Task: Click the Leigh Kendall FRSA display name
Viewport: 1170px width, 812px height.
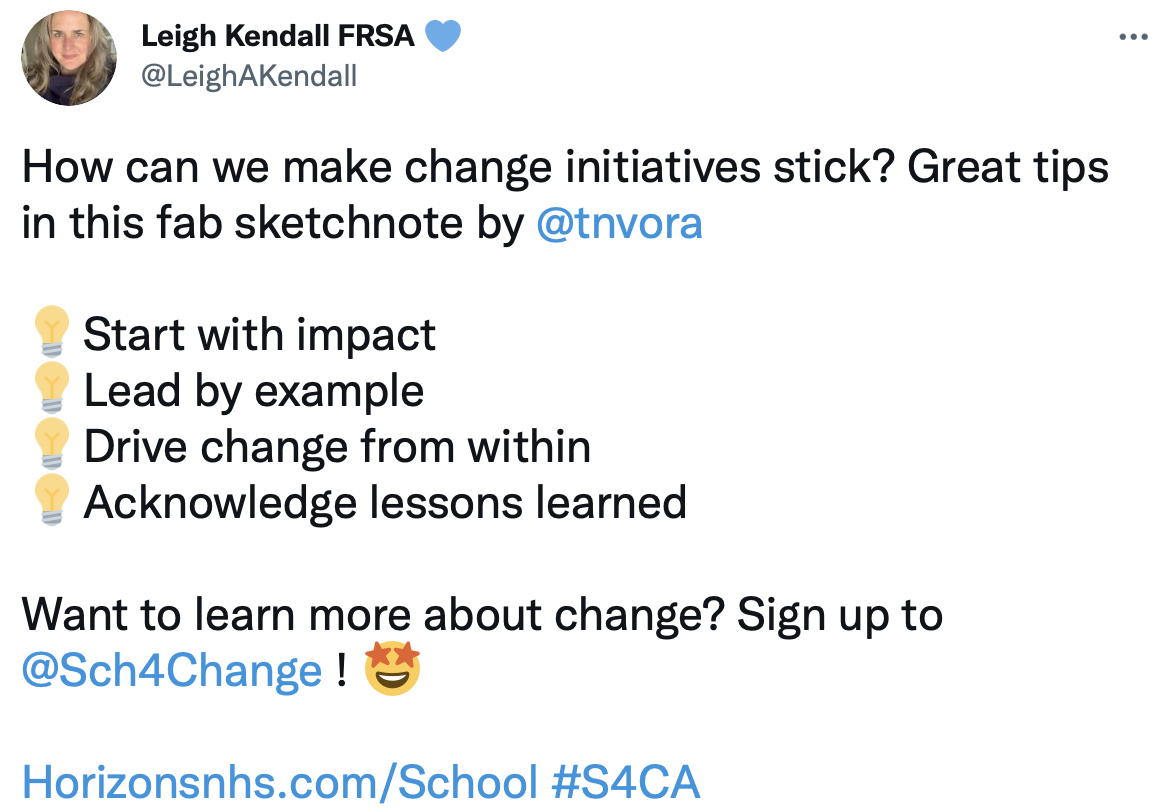Action: click(278, 35)
